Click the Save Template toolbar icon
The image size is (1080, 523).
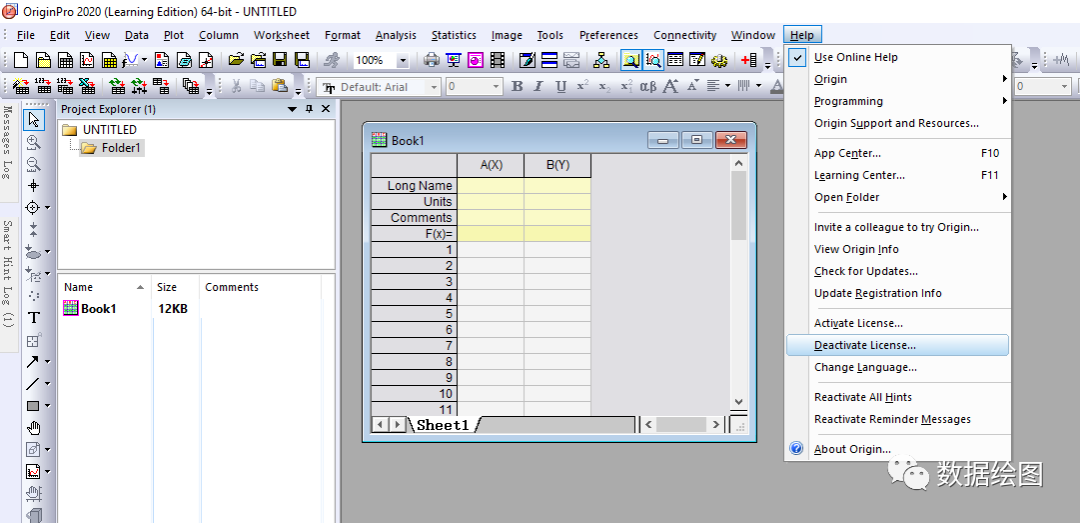(x=302, y=60)
